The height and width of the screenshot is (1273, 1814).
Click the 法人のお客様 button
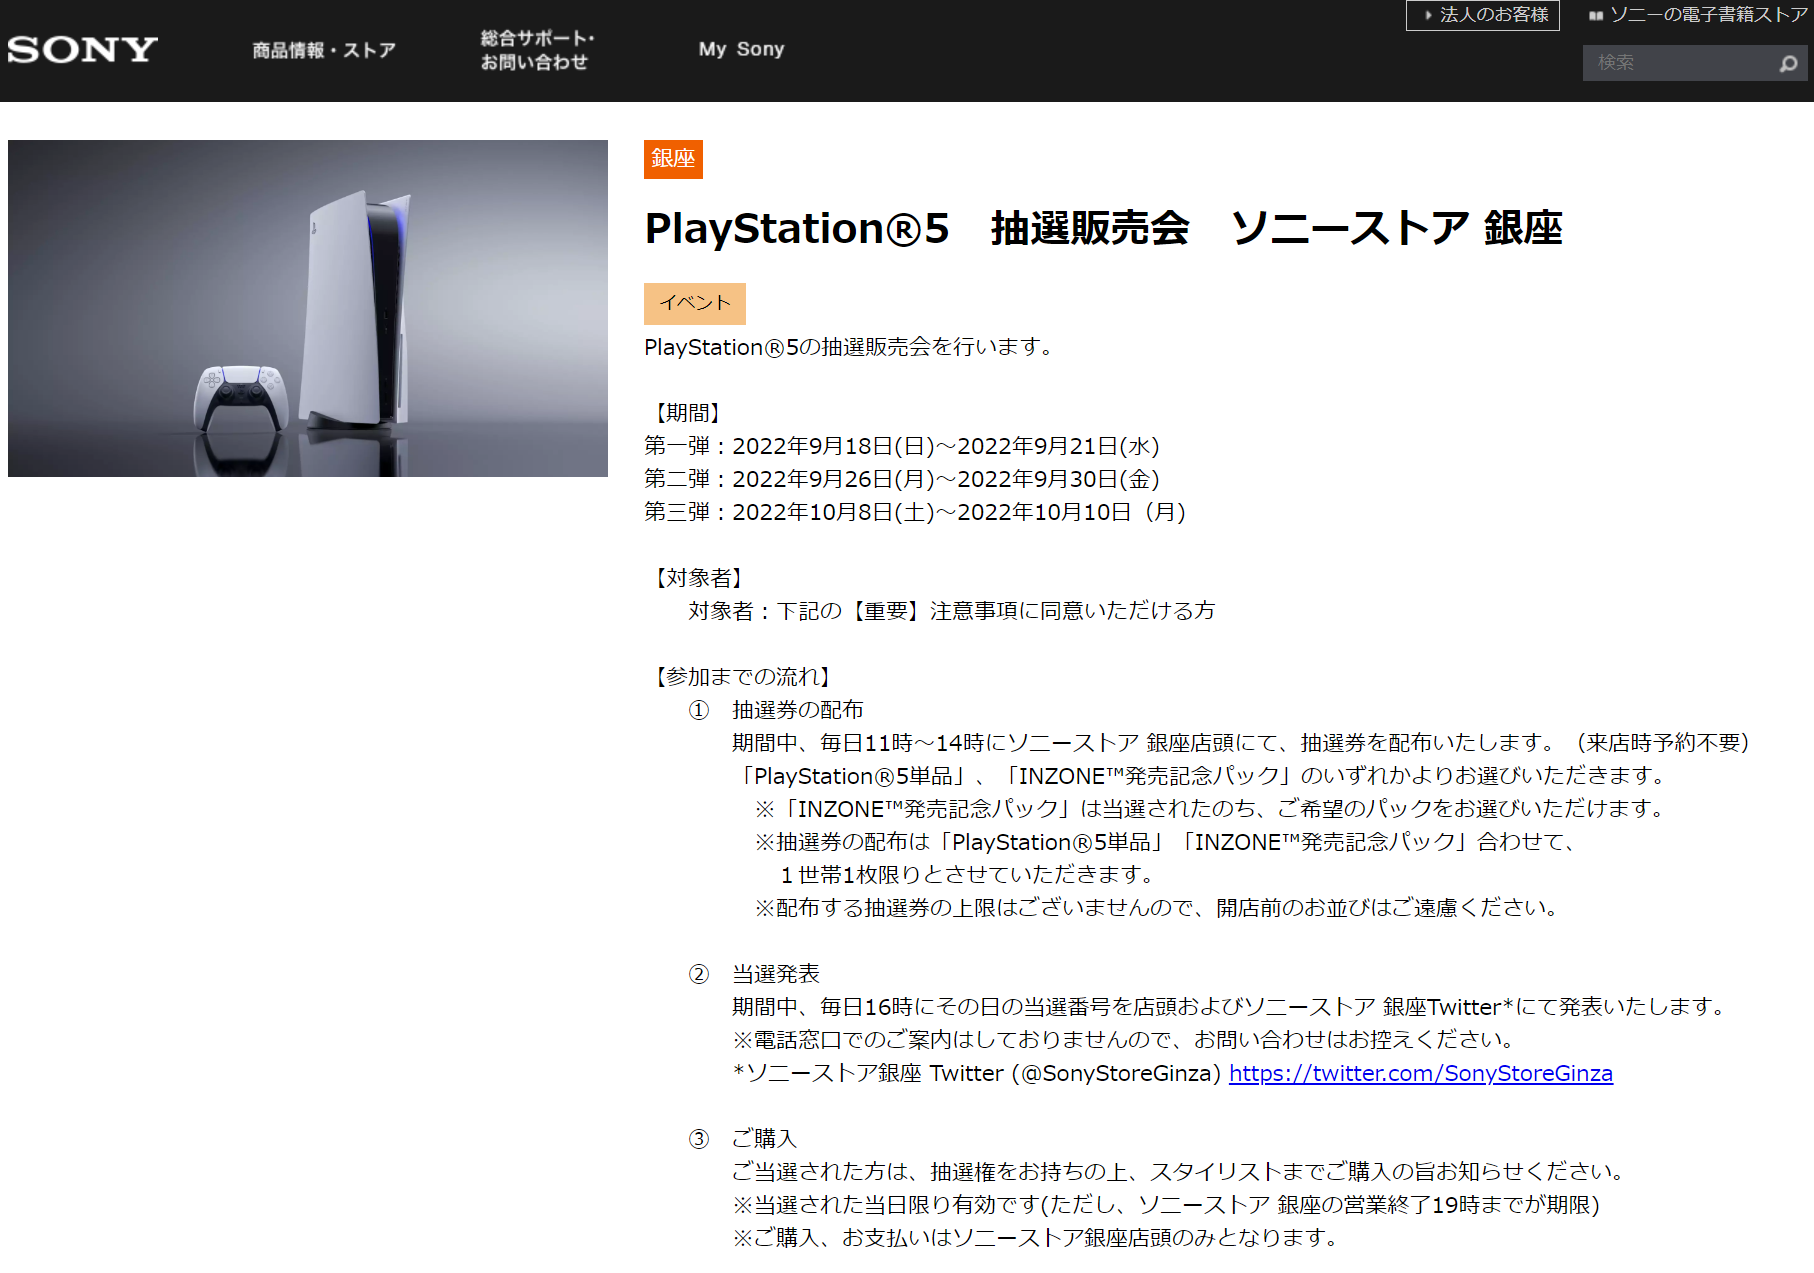pyautogui.click(x=1483, y=15)
